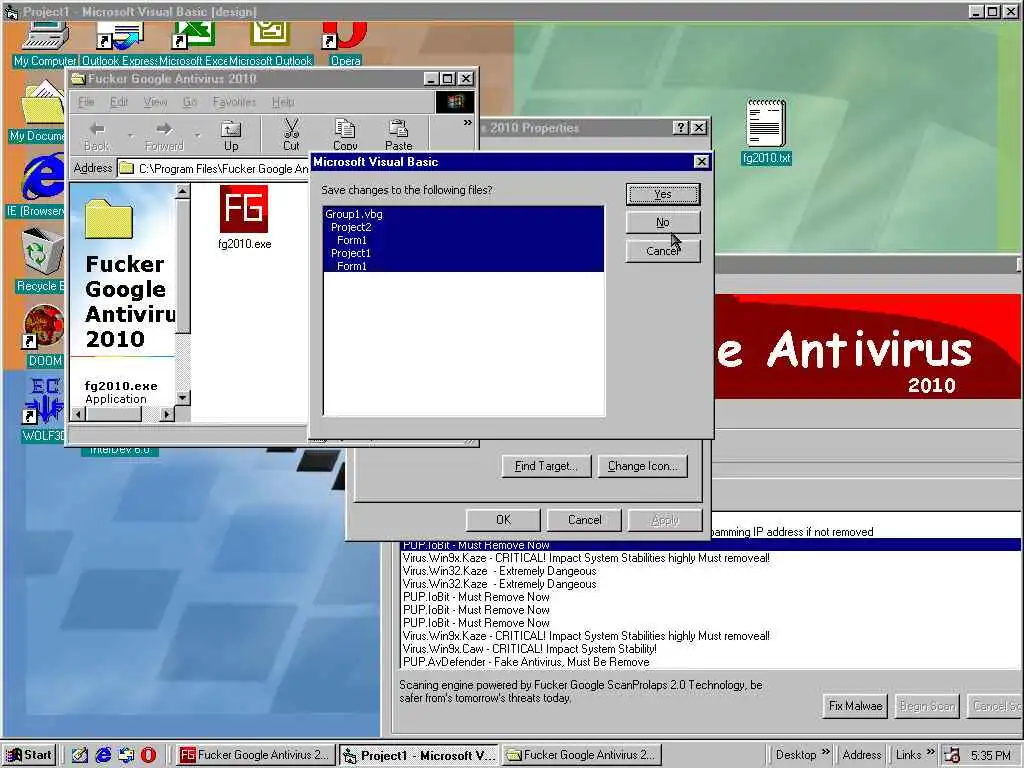Click Change Icon button in Properties
Image resolution: width=1024 pixels, height=768 pixels.
(643, 466)
